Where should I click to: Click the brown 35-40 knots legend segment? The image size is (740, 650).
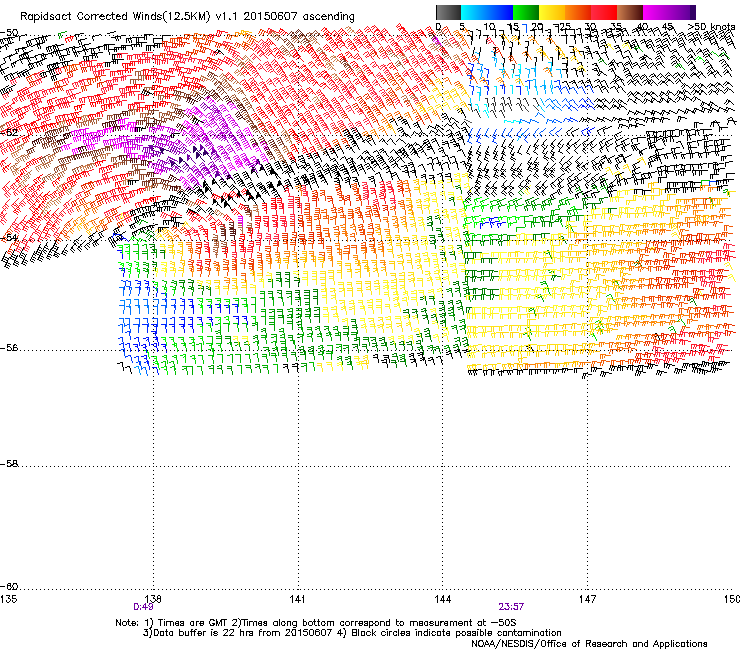tap(630, 12)
